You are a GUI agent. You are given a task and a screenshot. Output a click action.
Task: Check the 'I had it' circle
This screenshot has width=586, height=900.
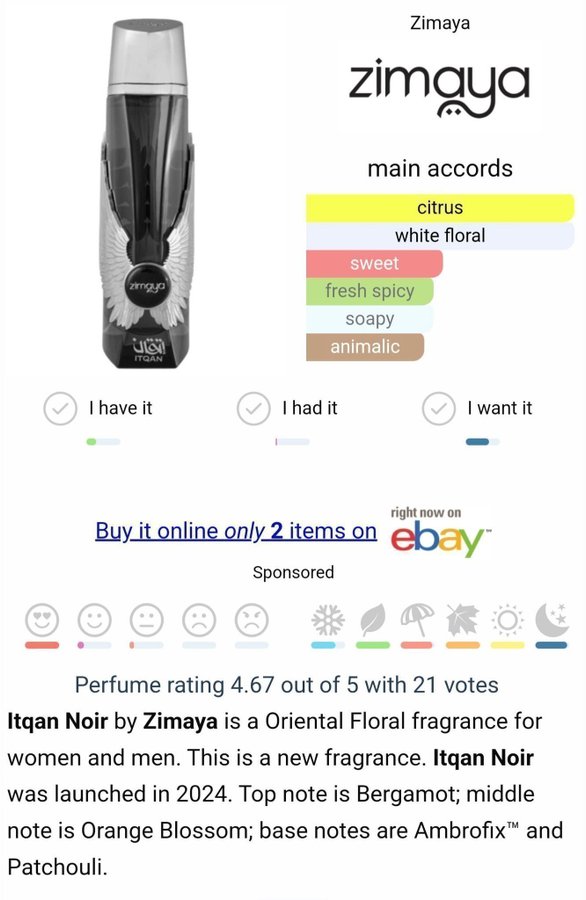point(254,409)
